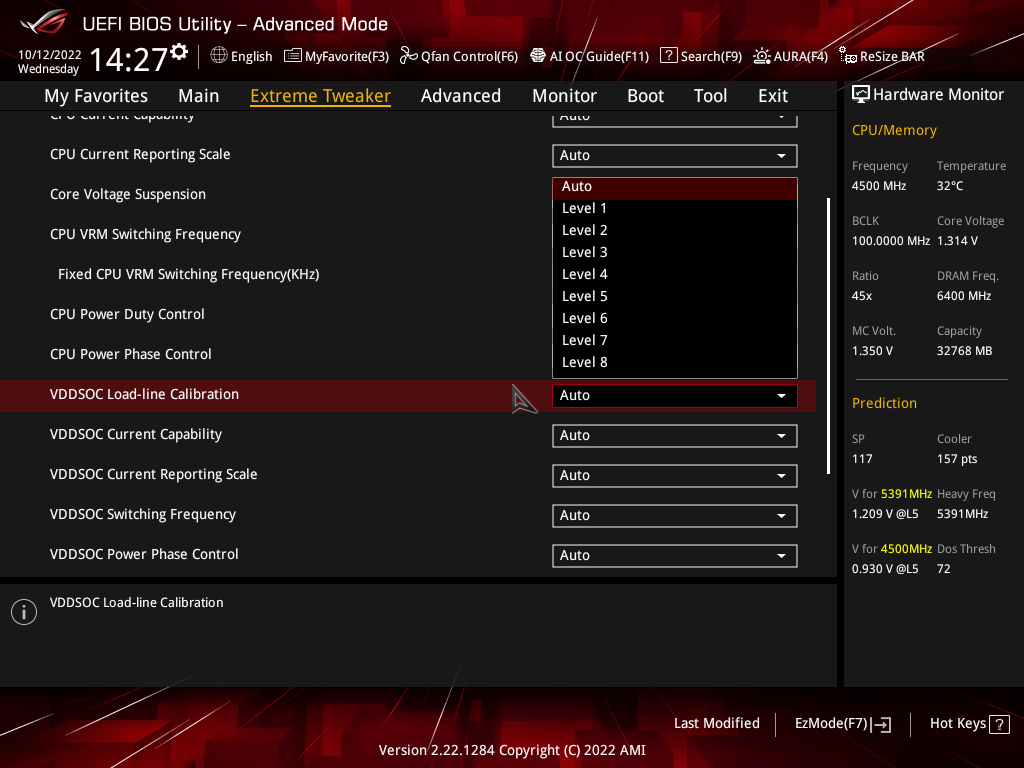
Task: Expand CPU Current Reporting Scale dropdown
Action: tap(675, 155)
